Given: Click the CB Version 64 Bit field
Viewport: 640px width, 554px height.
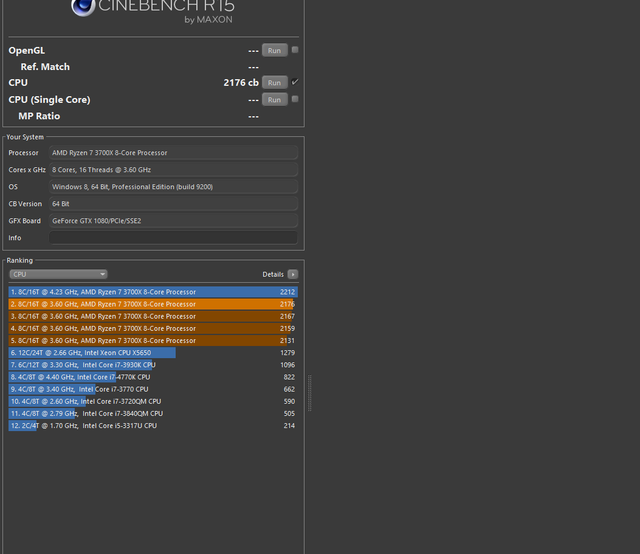Looking at the screenshot, I should [173, 204].
